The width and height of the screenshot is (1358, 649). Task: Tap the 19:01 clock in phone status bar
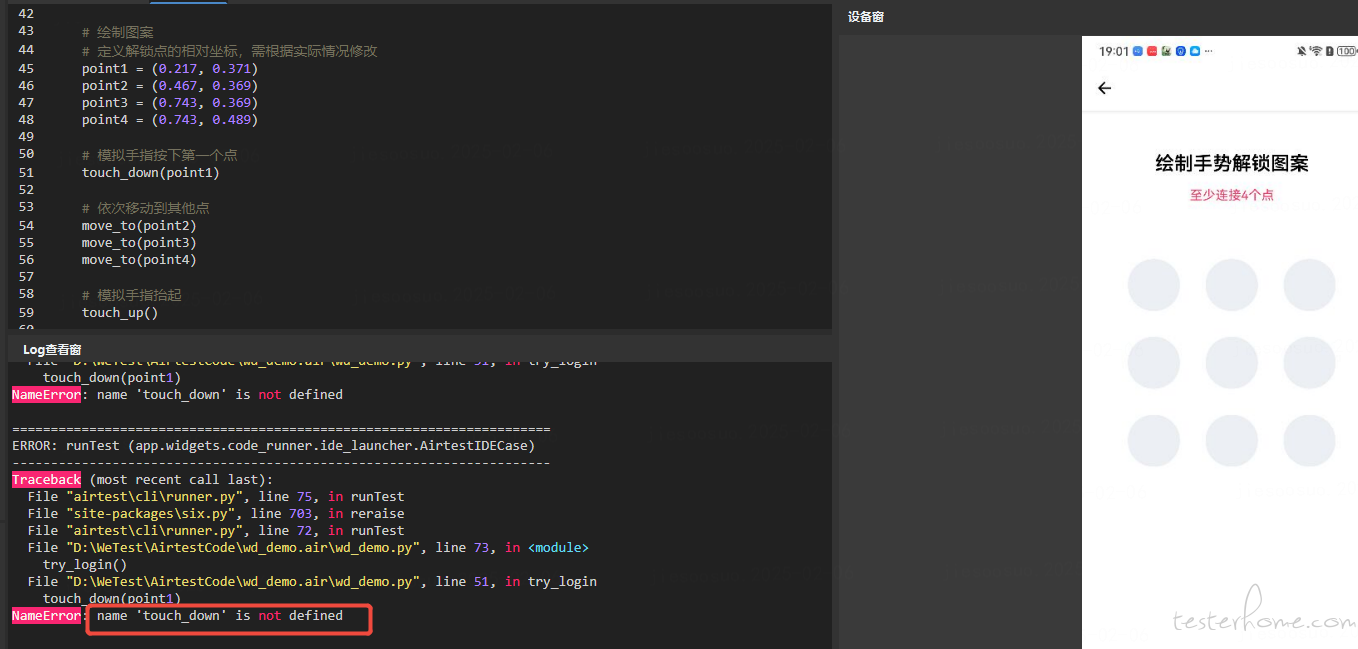(x=1113, y=51)
